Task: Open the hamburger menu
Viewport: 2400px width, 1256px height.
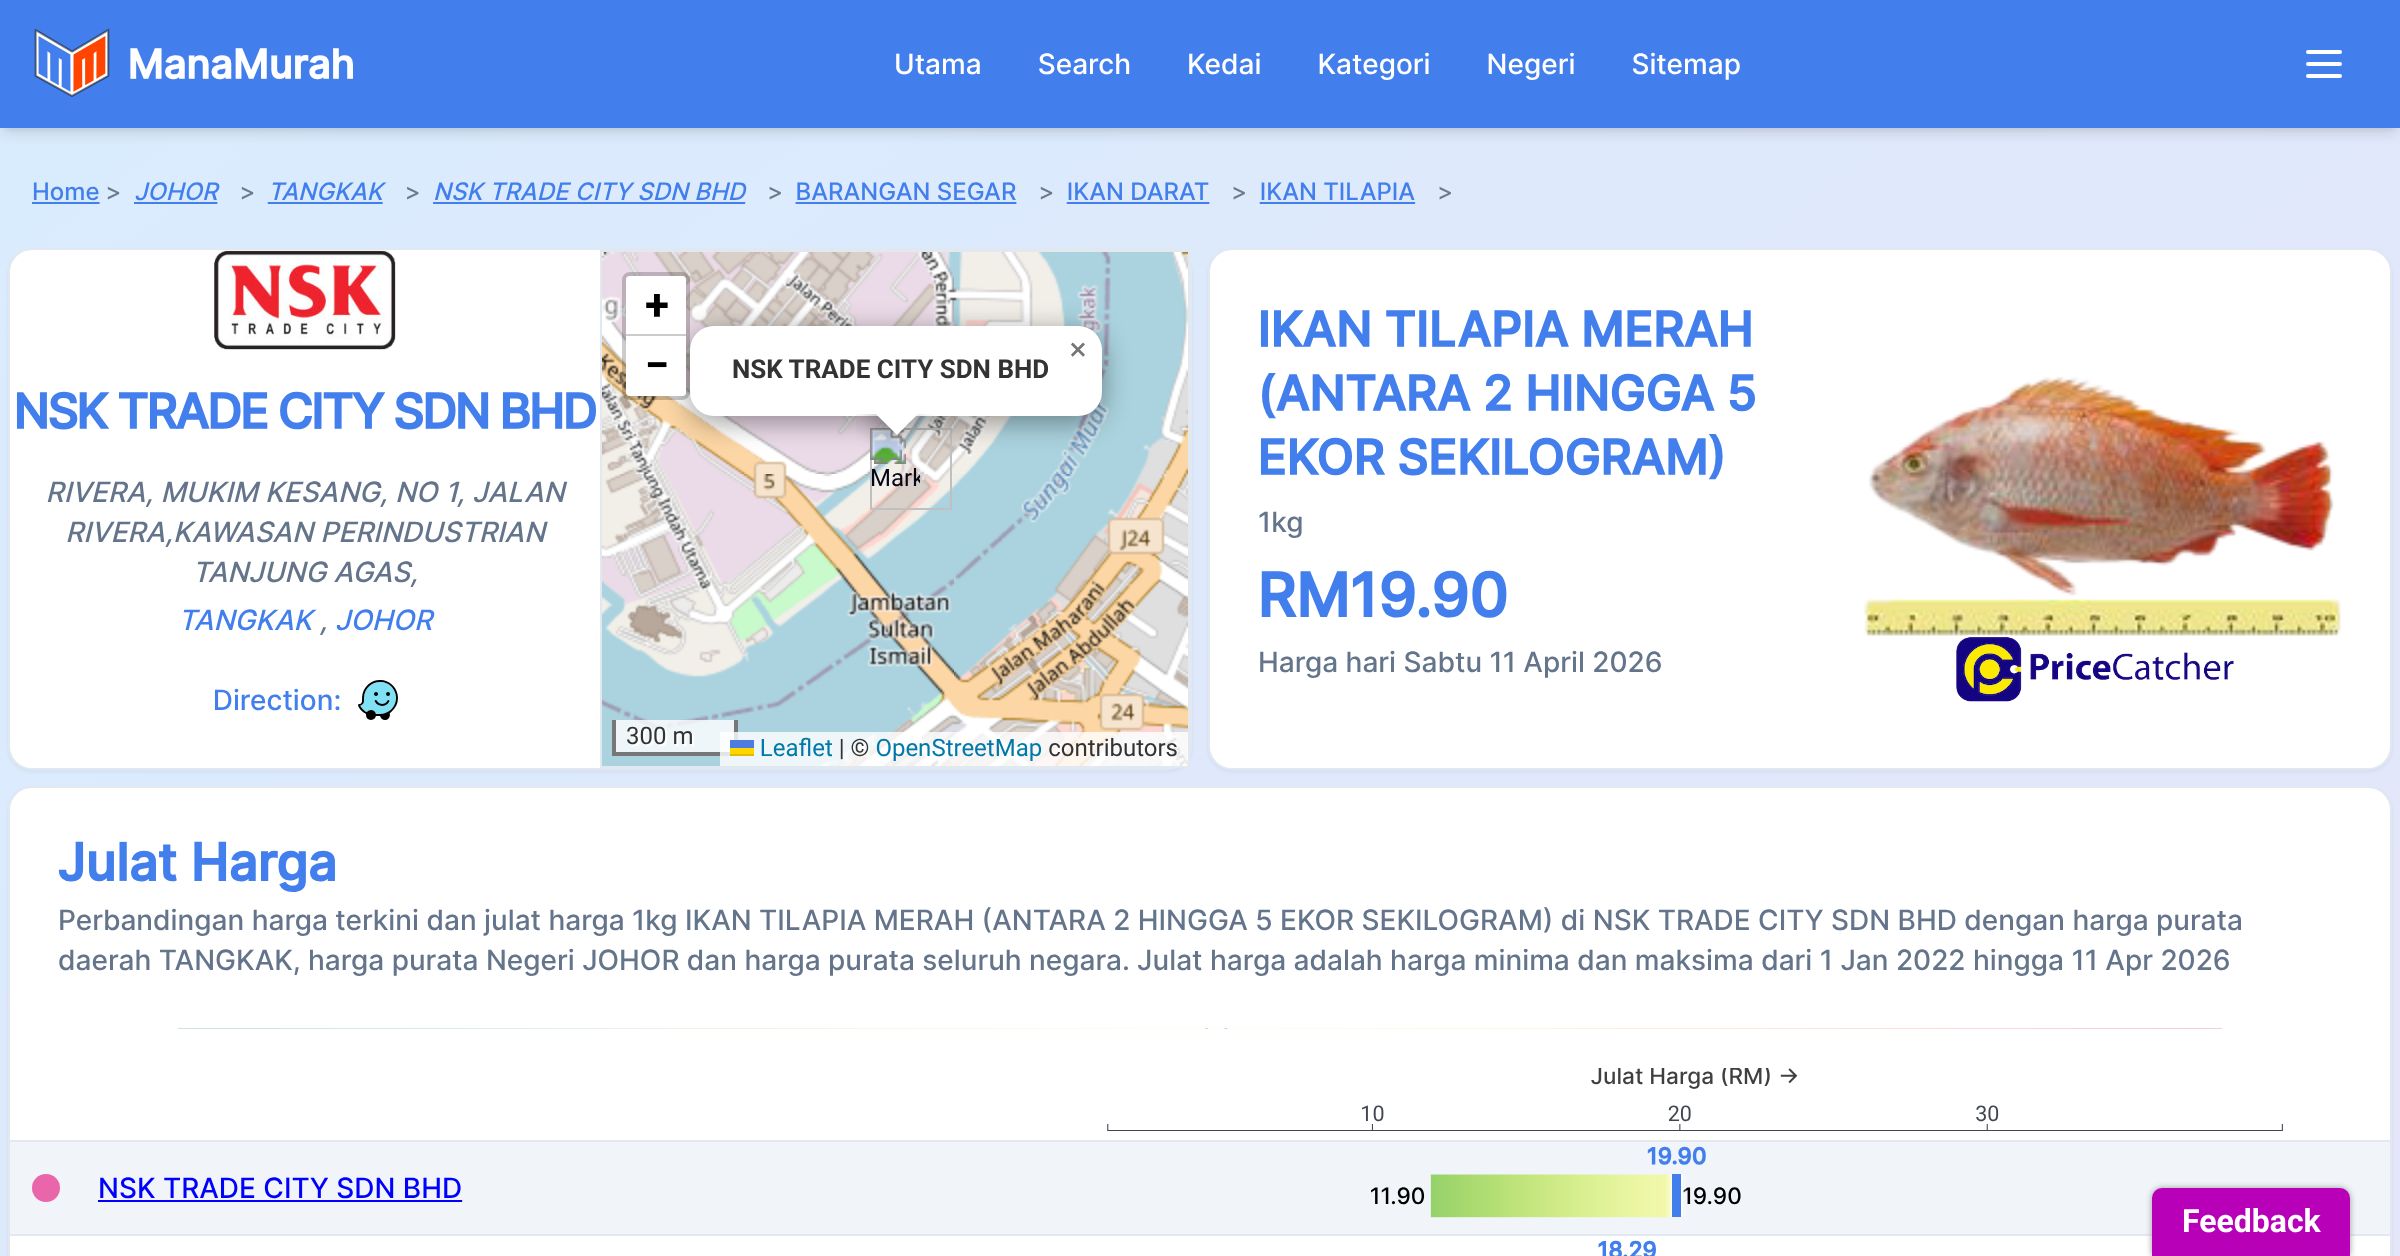Action: coord(2323,64)
